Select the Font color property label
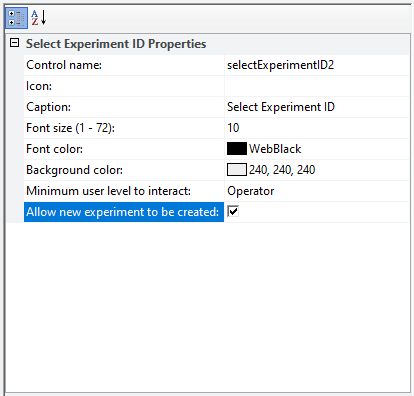 point(54,149)
